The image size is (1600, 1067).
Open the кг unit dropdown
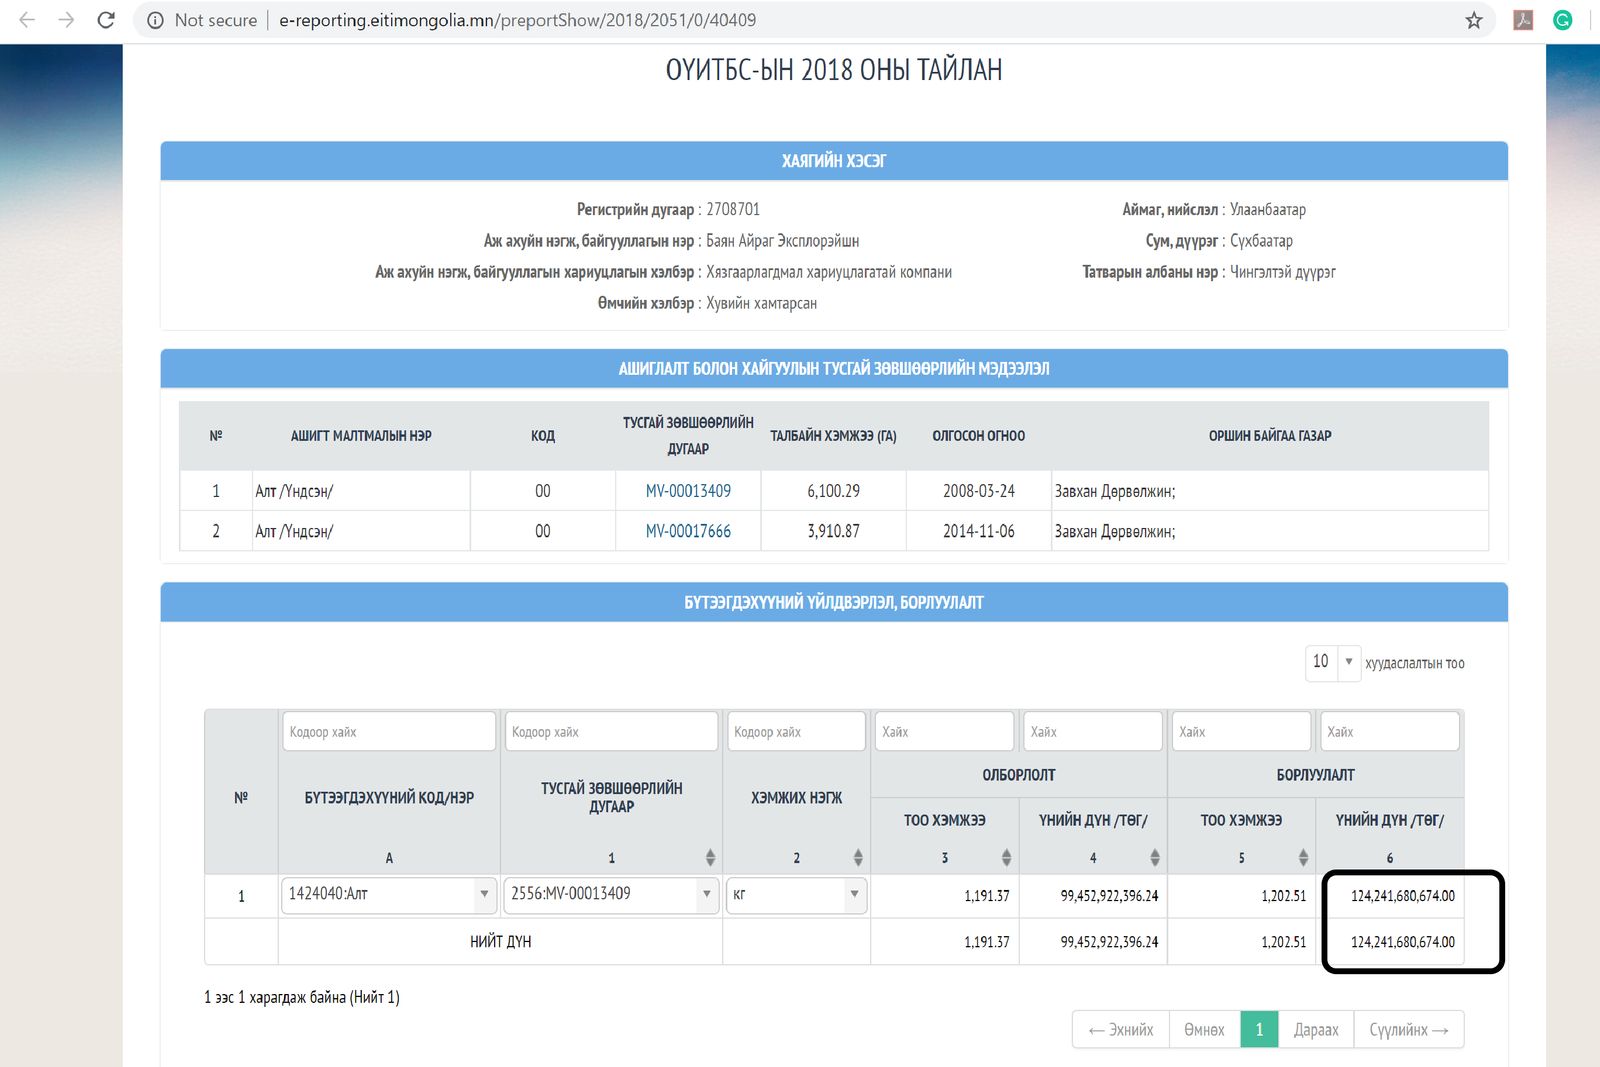coord(796,894)
